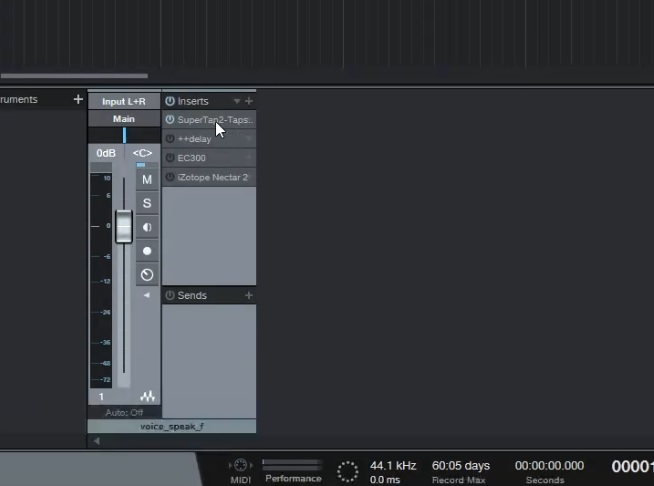Screen dimensions: 654x486
Task: Add a send with the plus icon
Action: [x=249, y=295]
